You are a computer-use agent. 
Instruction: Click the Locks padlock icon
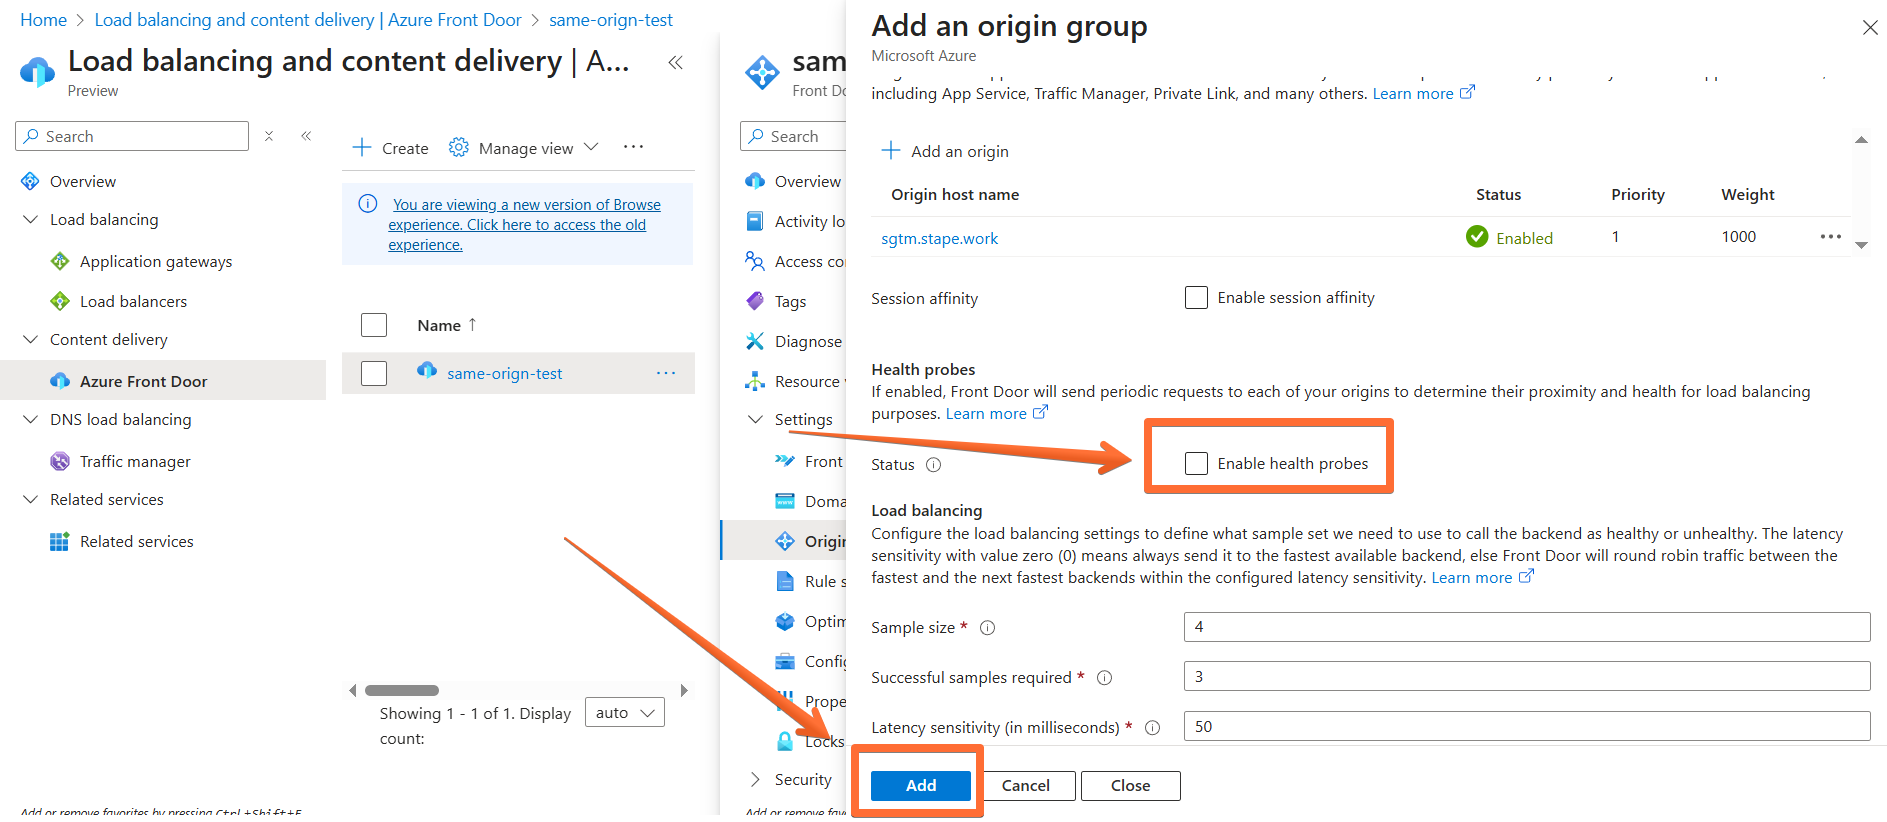785,741
